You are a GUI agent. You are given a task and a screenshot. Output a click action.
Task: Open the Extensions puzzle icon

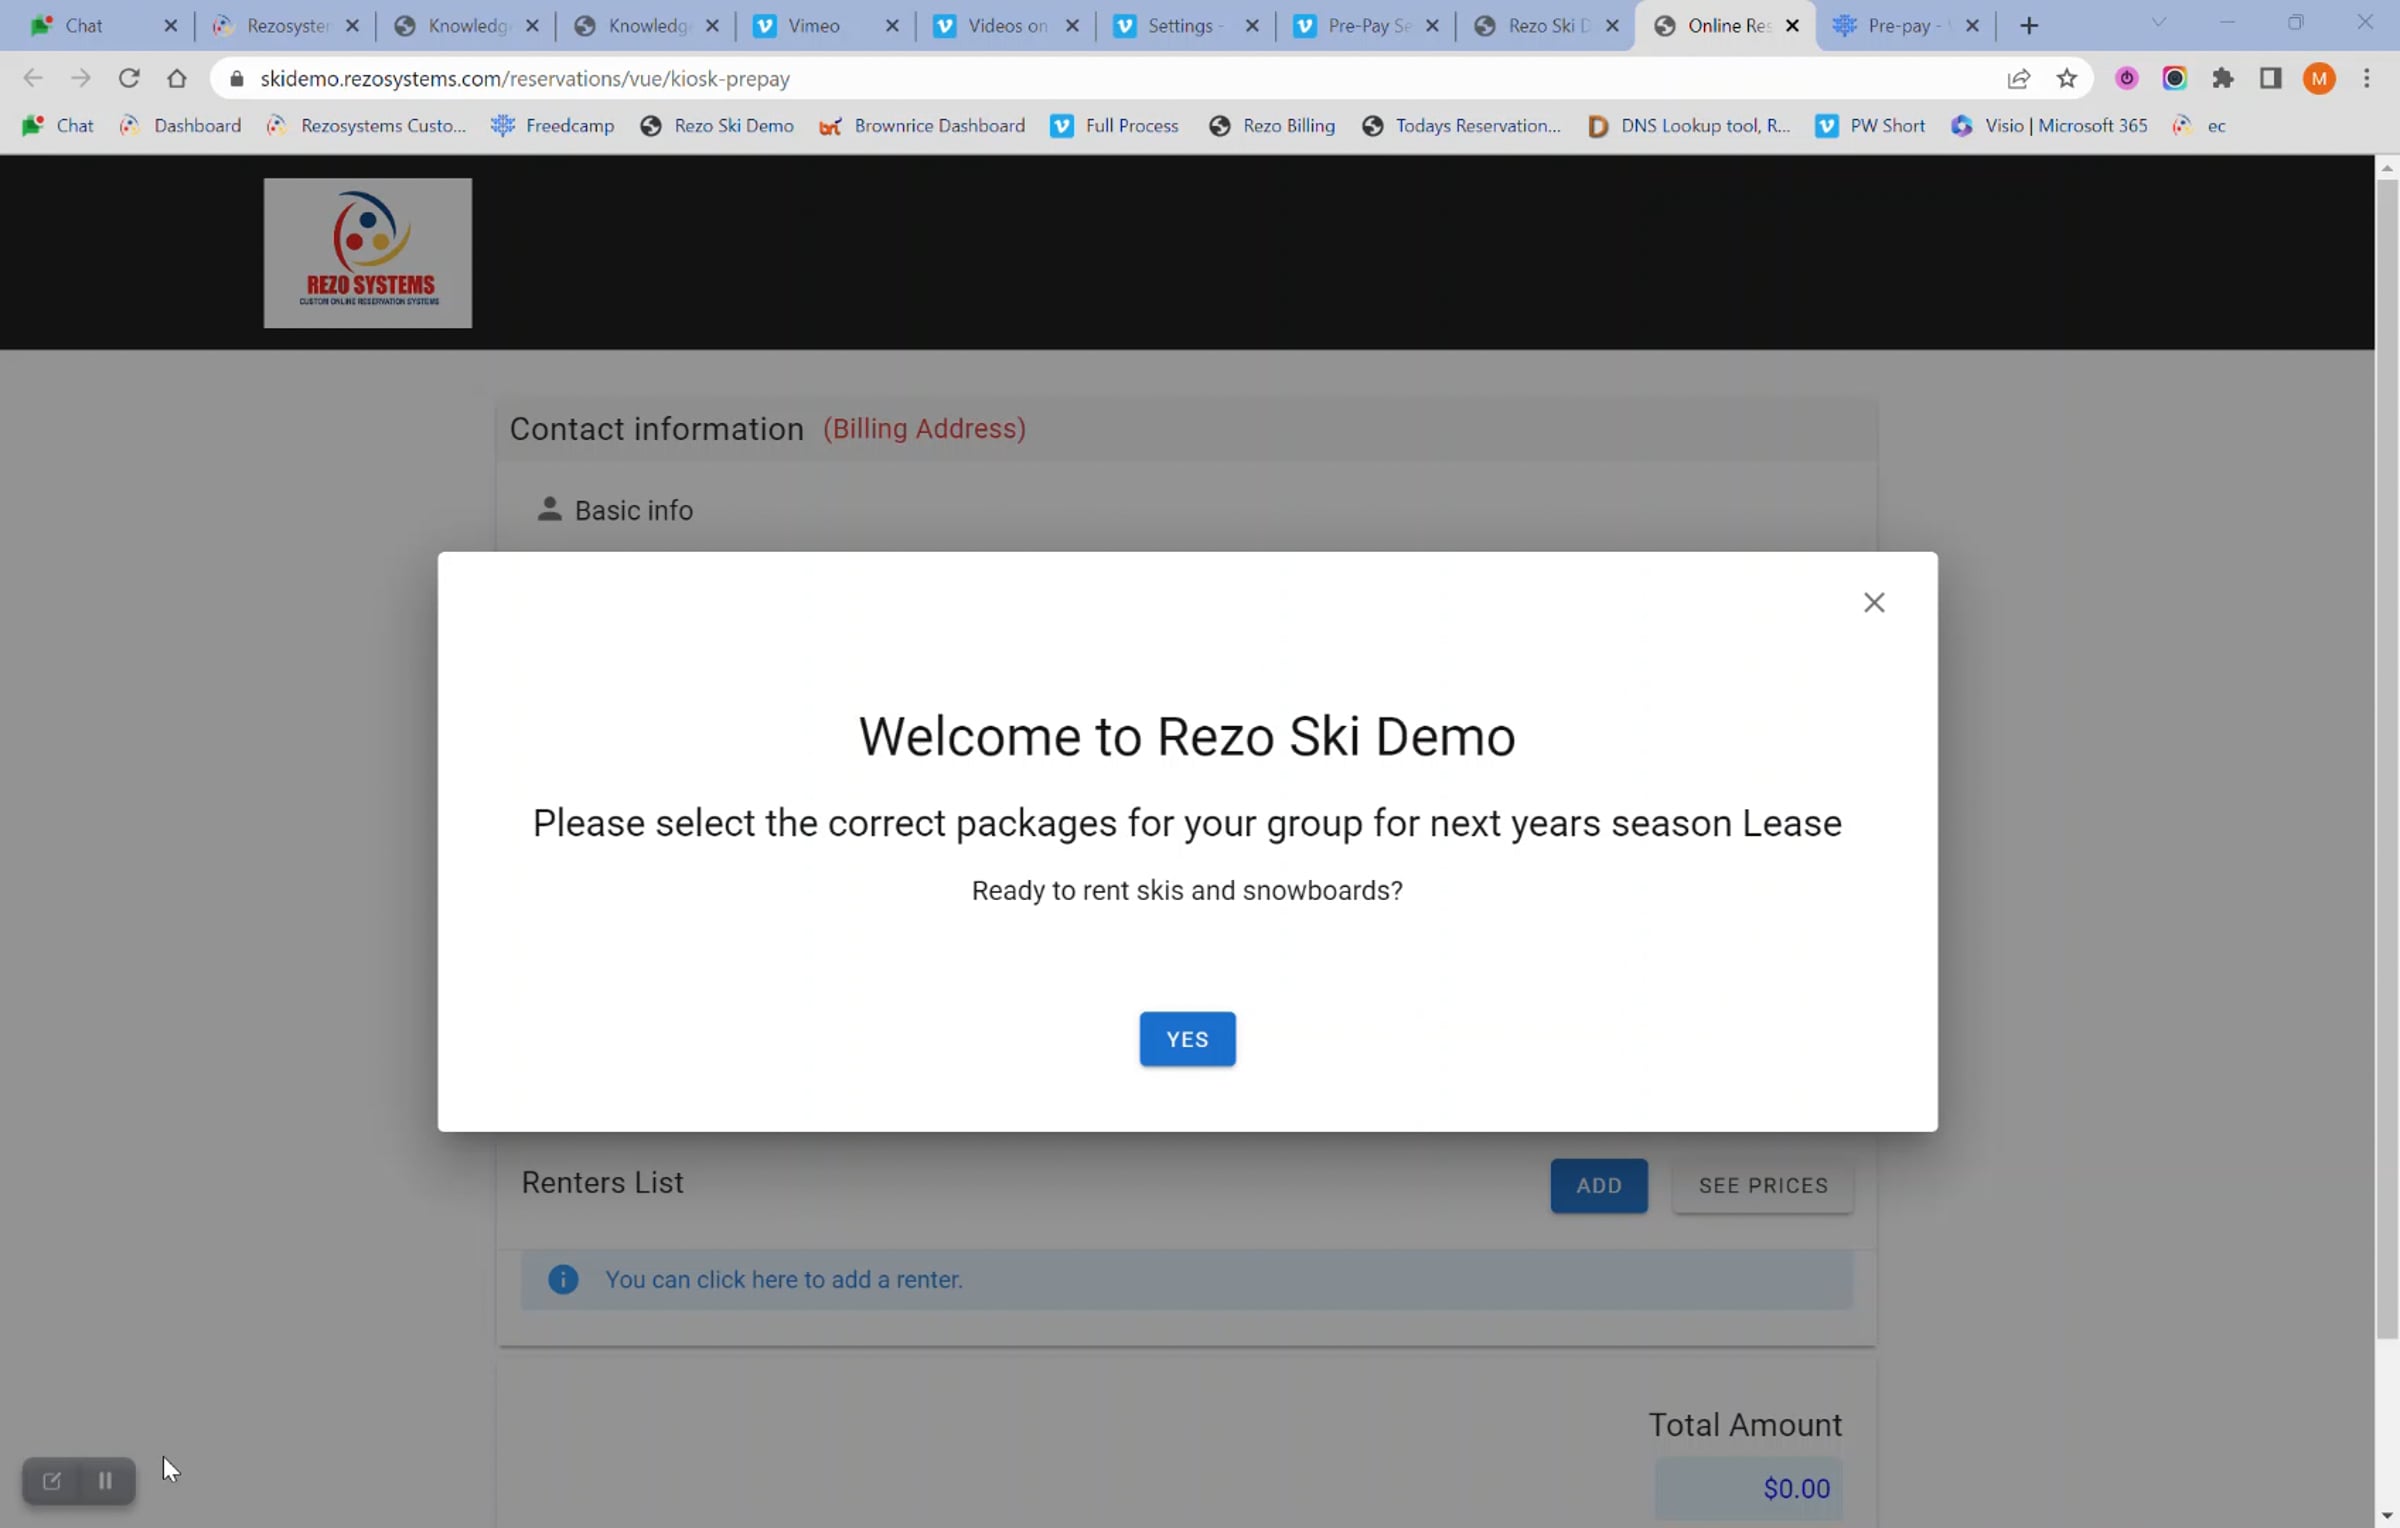pos(2223,78)
